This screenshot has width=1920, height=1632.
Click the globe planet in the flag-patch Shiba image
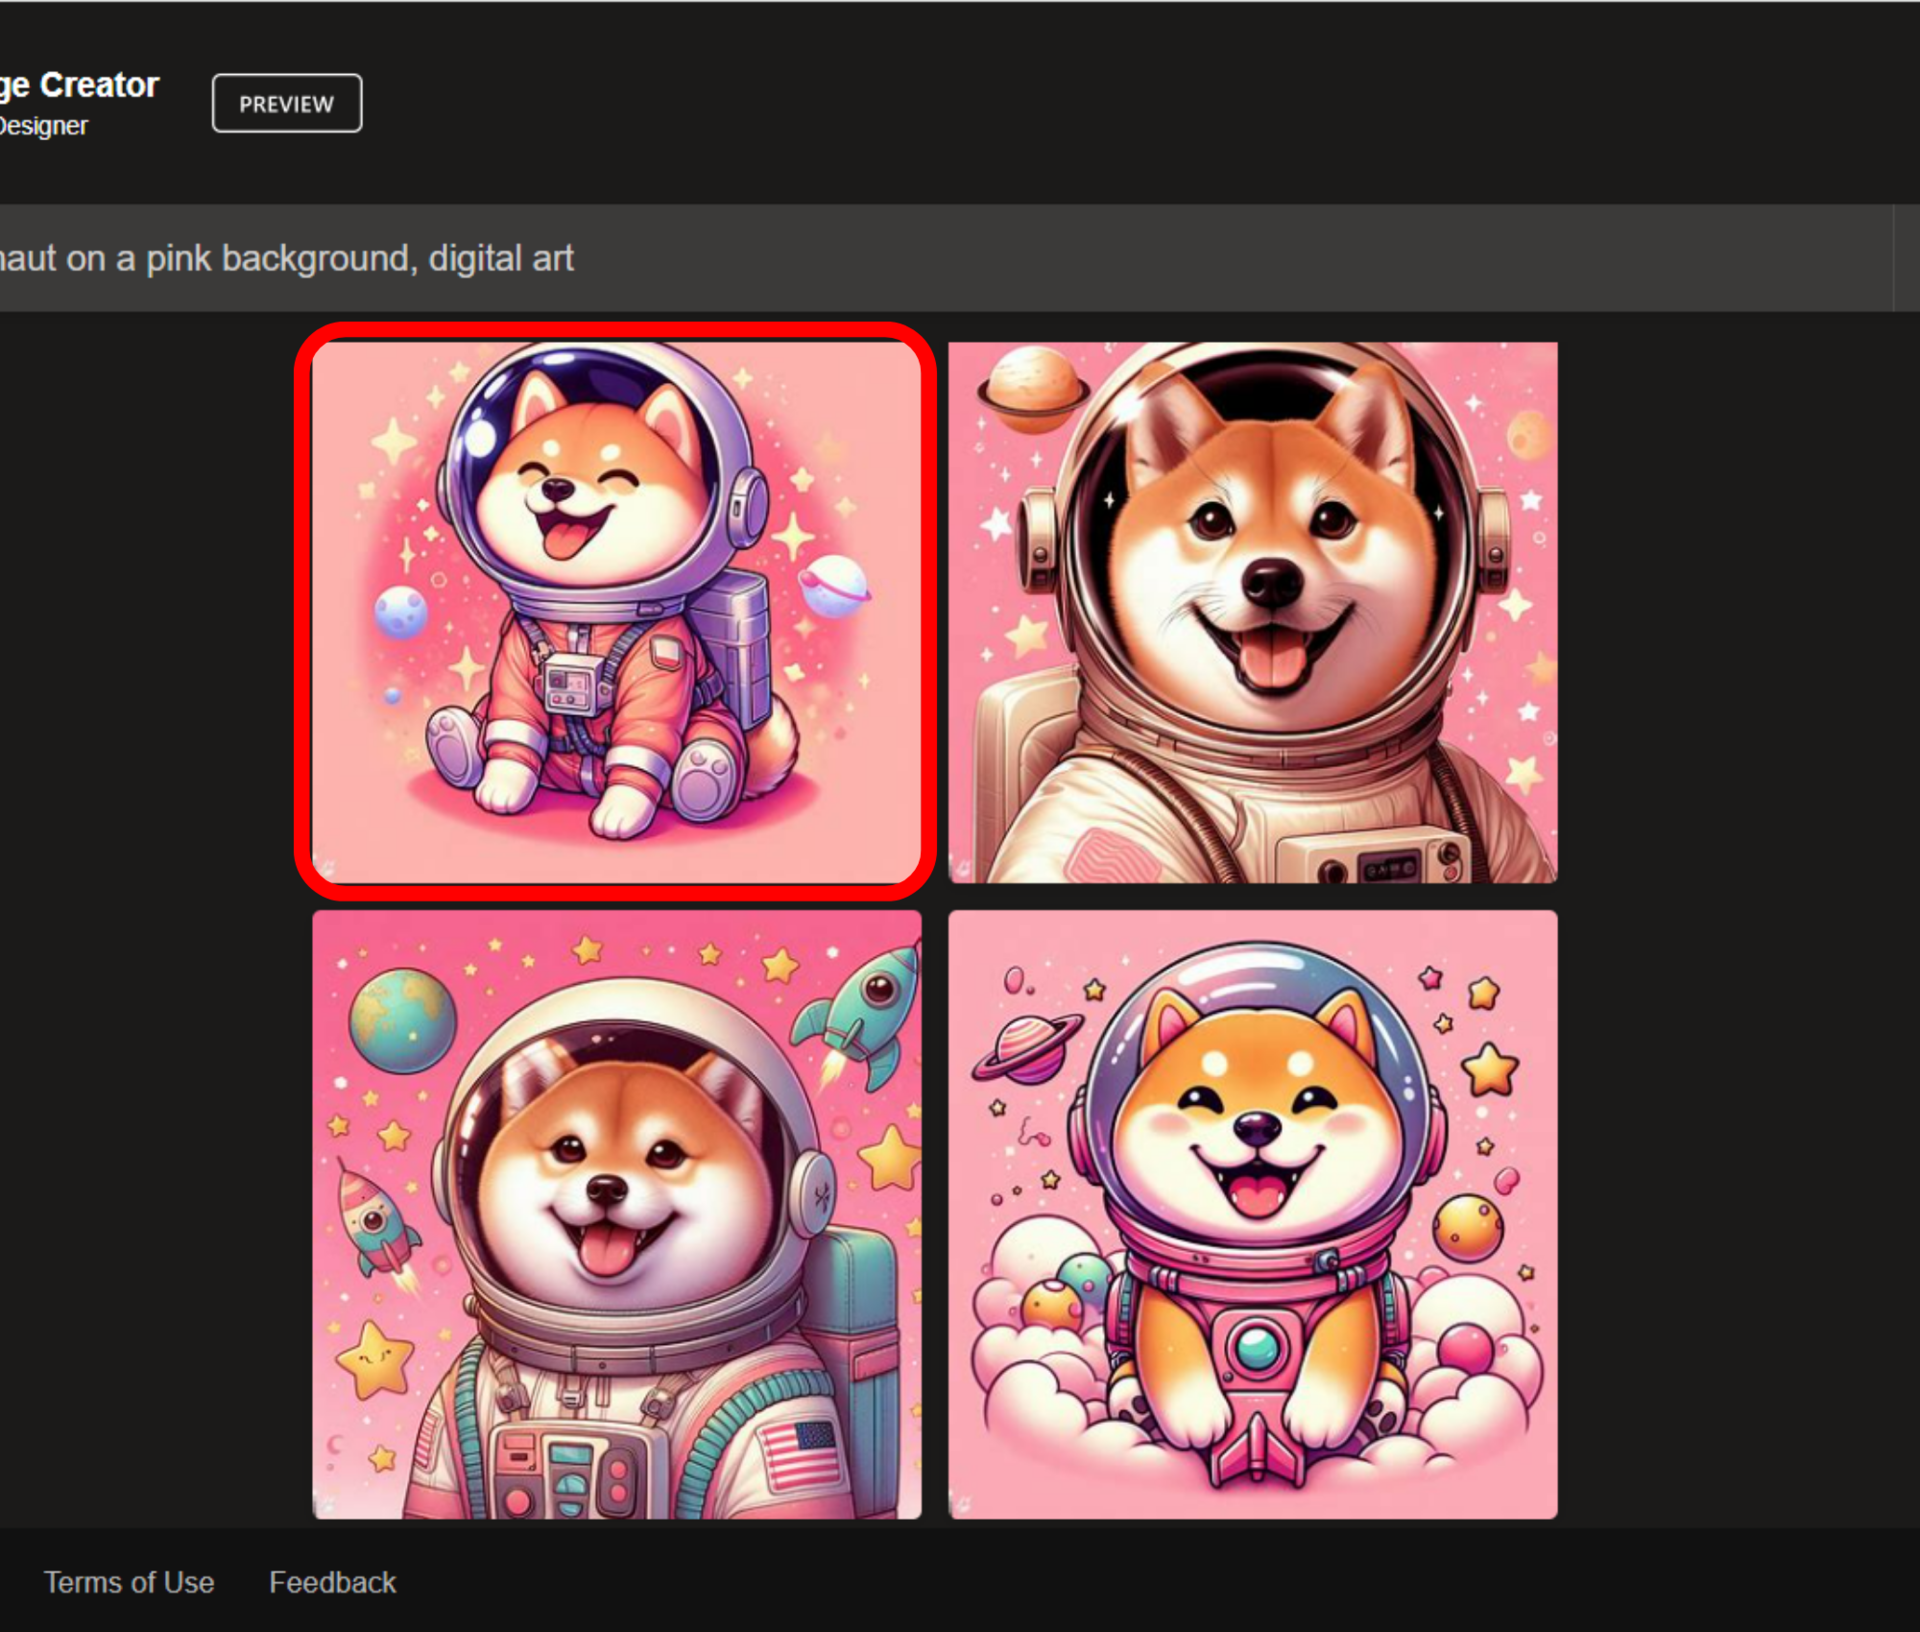click(x=402, y=1020)
